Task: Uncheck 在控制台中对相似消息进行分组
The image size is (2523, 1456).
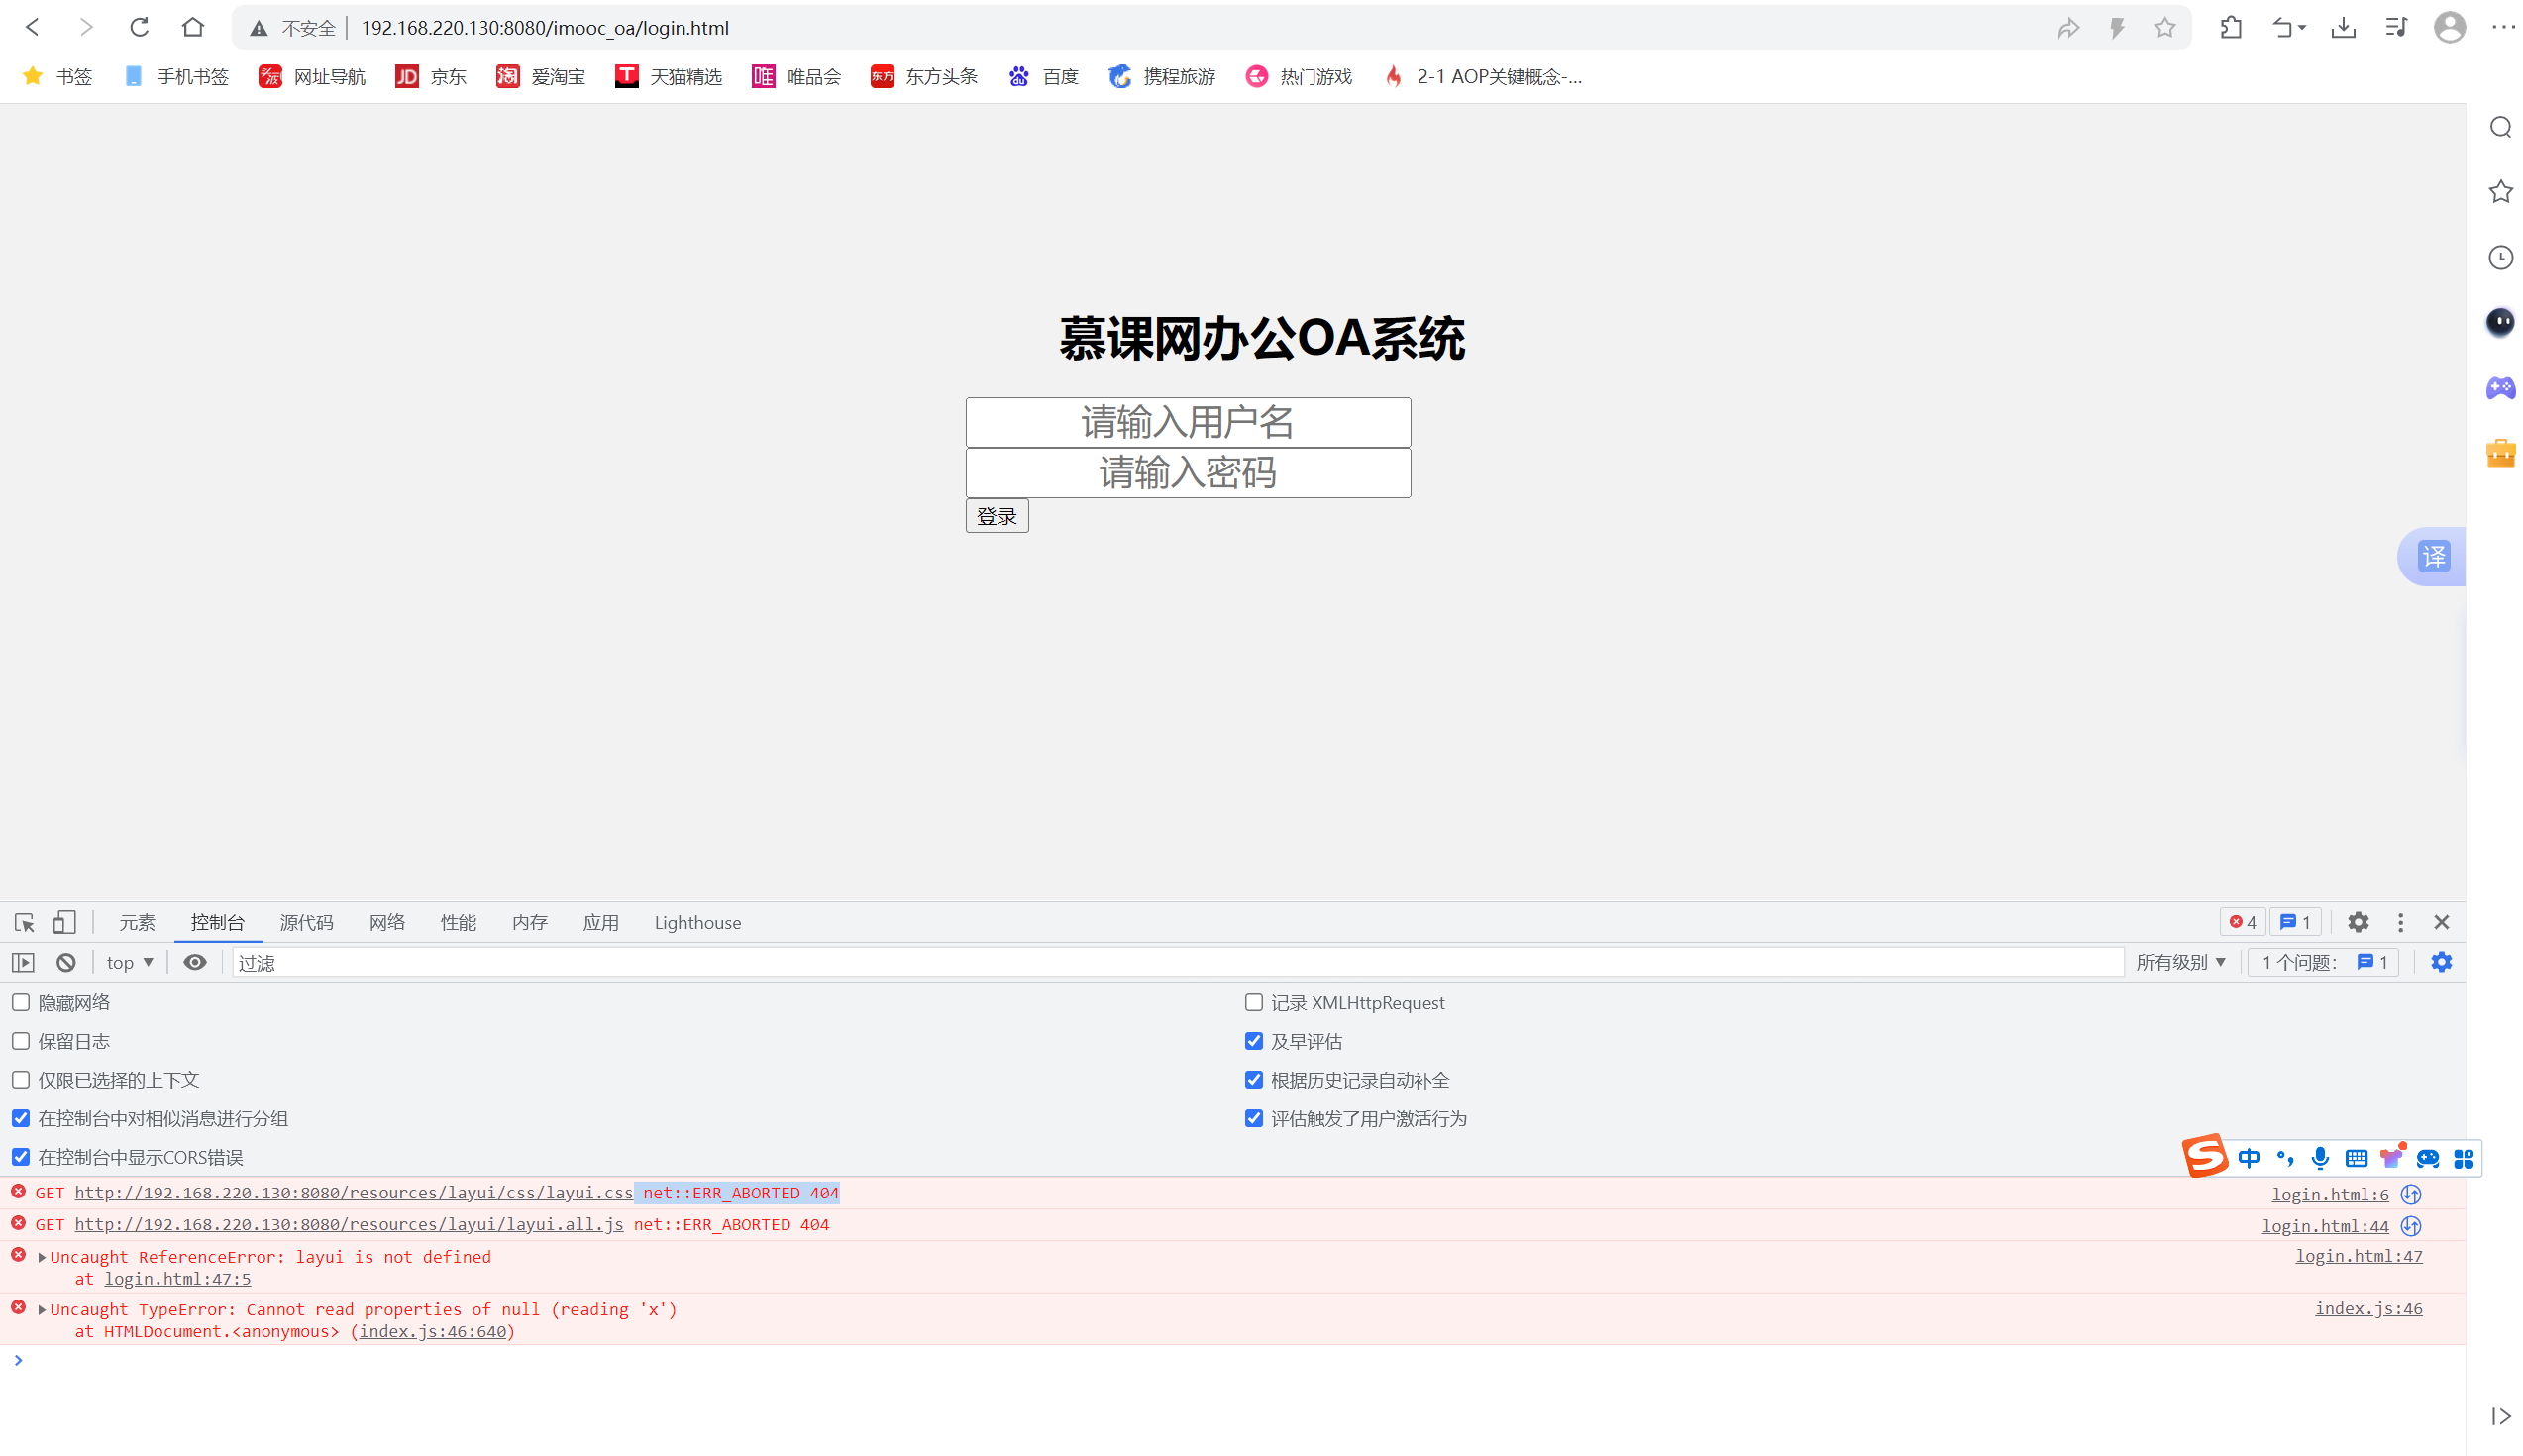Action: (x=21, y=1118)
